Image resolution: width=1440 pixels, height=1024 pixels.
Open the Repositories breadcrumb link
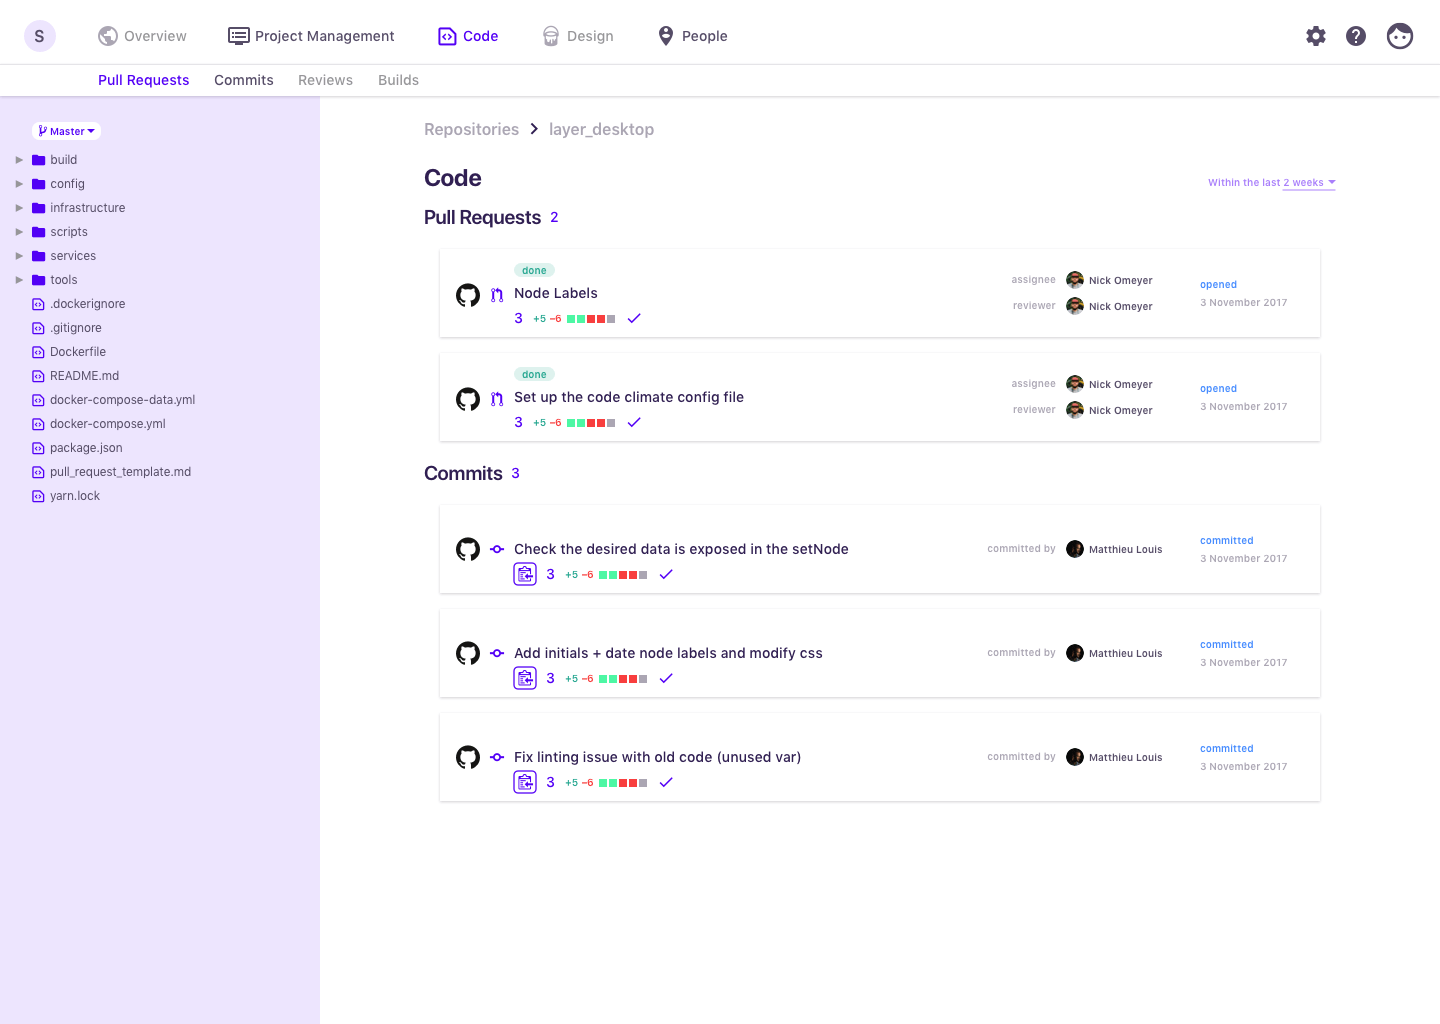[471, 129]
